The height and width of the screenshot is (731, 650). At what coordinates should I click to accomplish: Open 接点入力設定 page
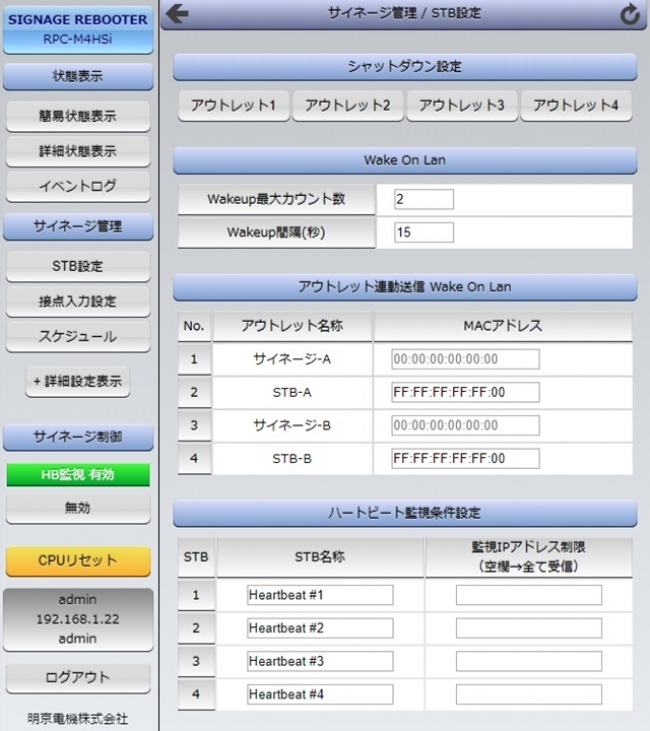[x=78, y=302]
